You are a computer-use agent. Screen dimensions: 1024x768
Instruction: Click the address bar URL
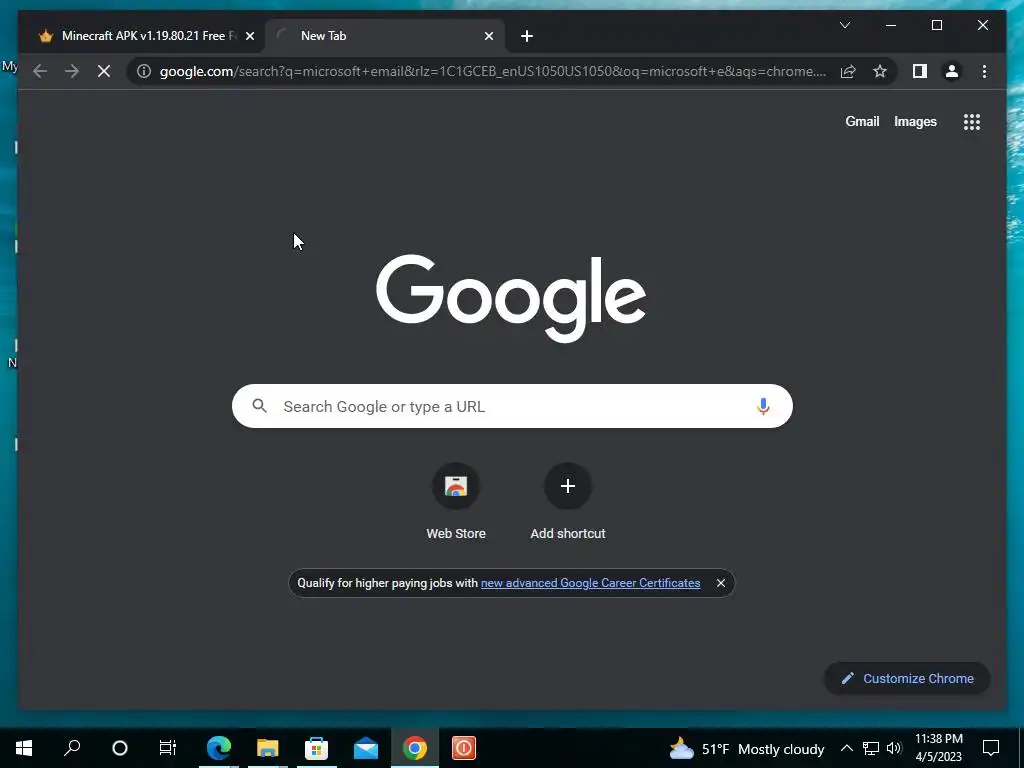492,71
